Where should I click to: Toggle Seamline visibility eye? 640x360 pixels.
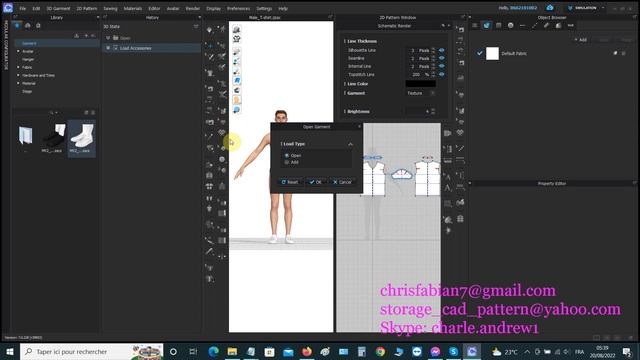441,58
